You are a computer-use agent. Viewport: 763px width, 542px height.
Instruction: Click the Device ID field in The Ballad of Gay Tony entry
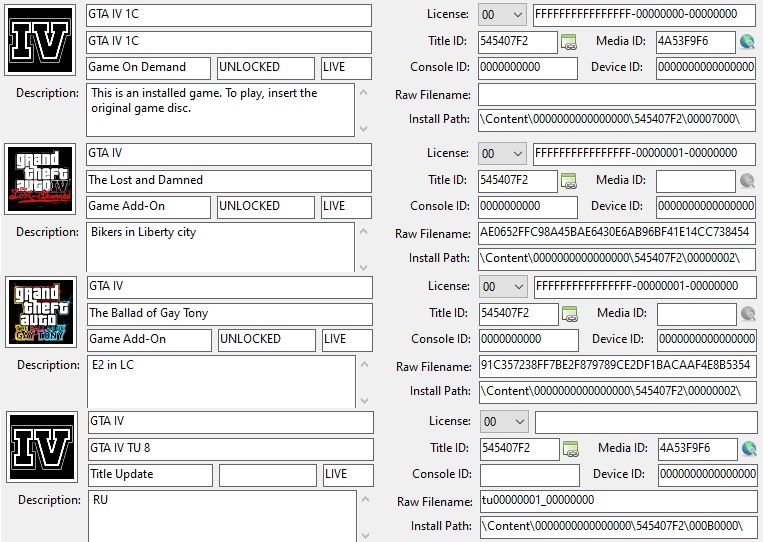click(x=707, y=340)
